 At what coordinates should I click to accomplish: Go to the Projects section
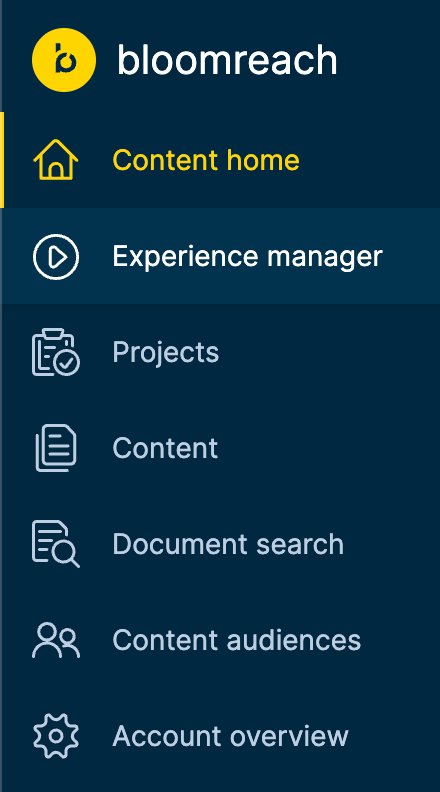point(220,352)
